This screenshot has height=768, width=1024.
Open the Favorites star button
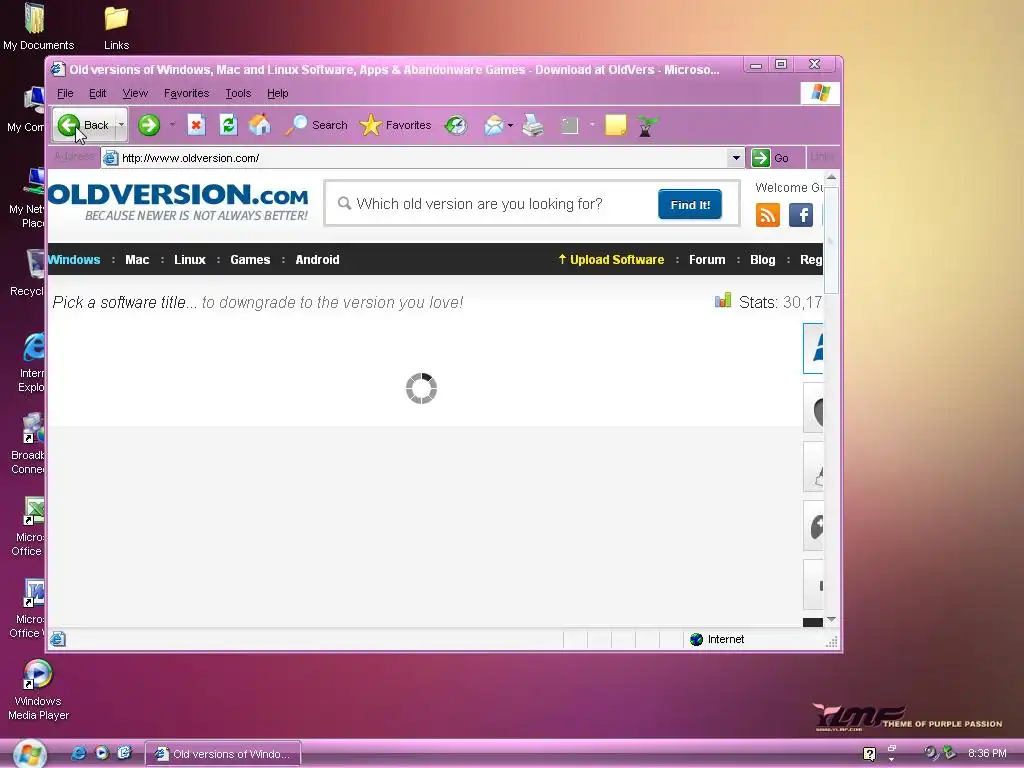pos(396,125)
